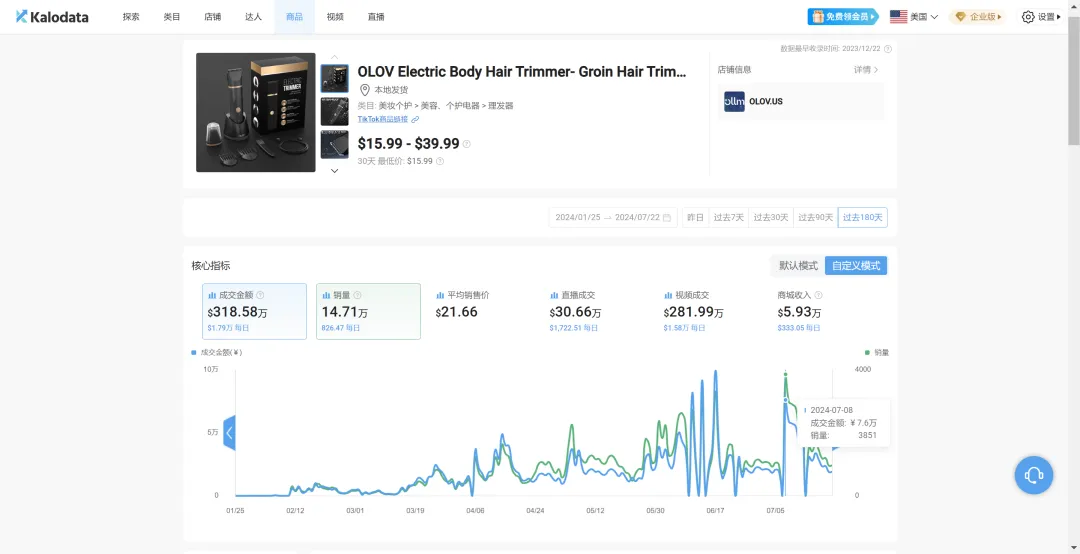
Task: Click the bar chart icon on 视频成交
Action: pyautogui.click(x=668, y=295)
